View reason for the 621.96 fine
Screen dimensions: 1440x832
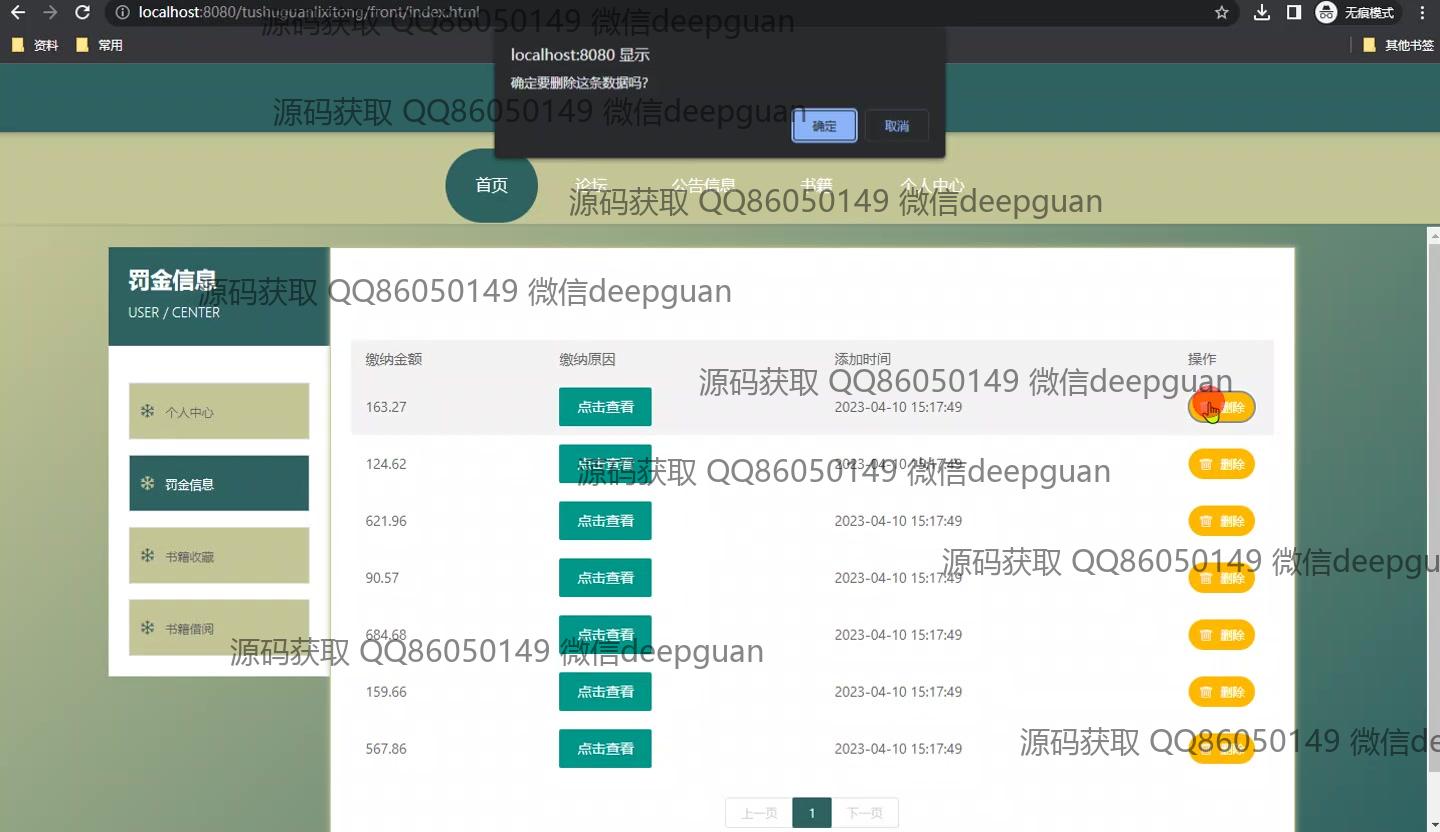[605, 521]
